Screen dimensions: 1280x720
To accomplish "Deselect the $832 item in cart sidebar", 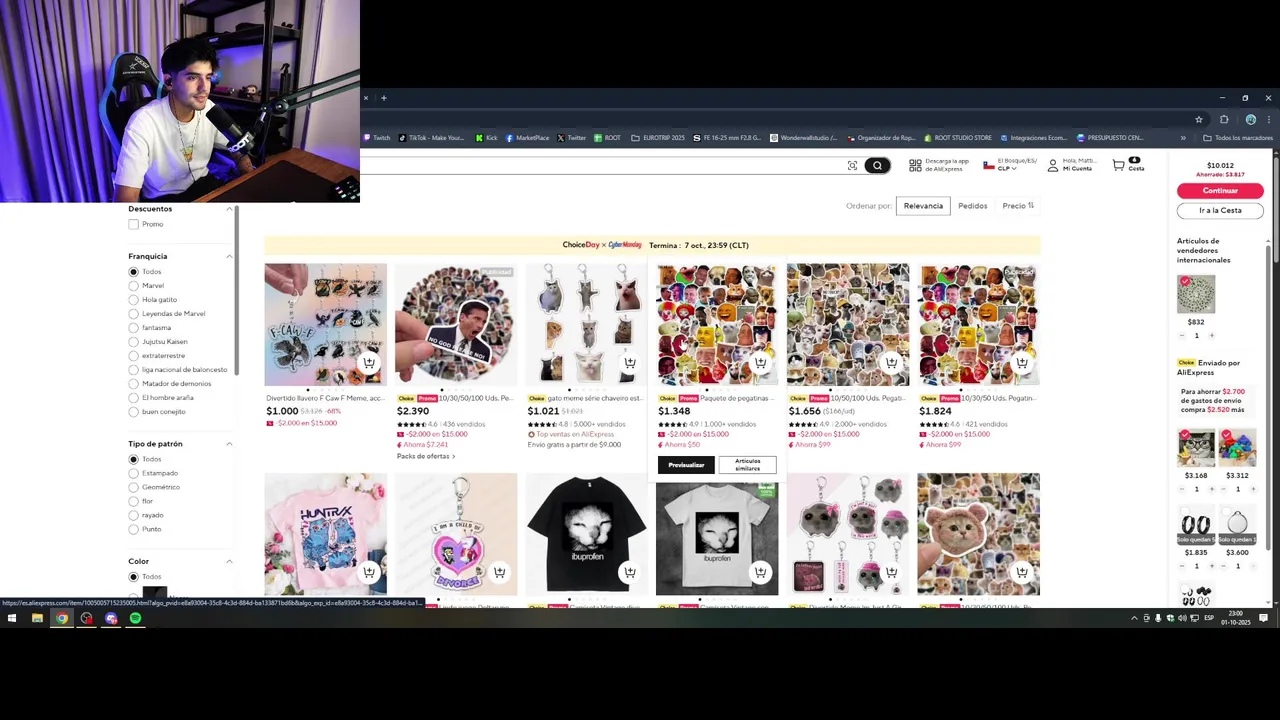I will 1185,282.
